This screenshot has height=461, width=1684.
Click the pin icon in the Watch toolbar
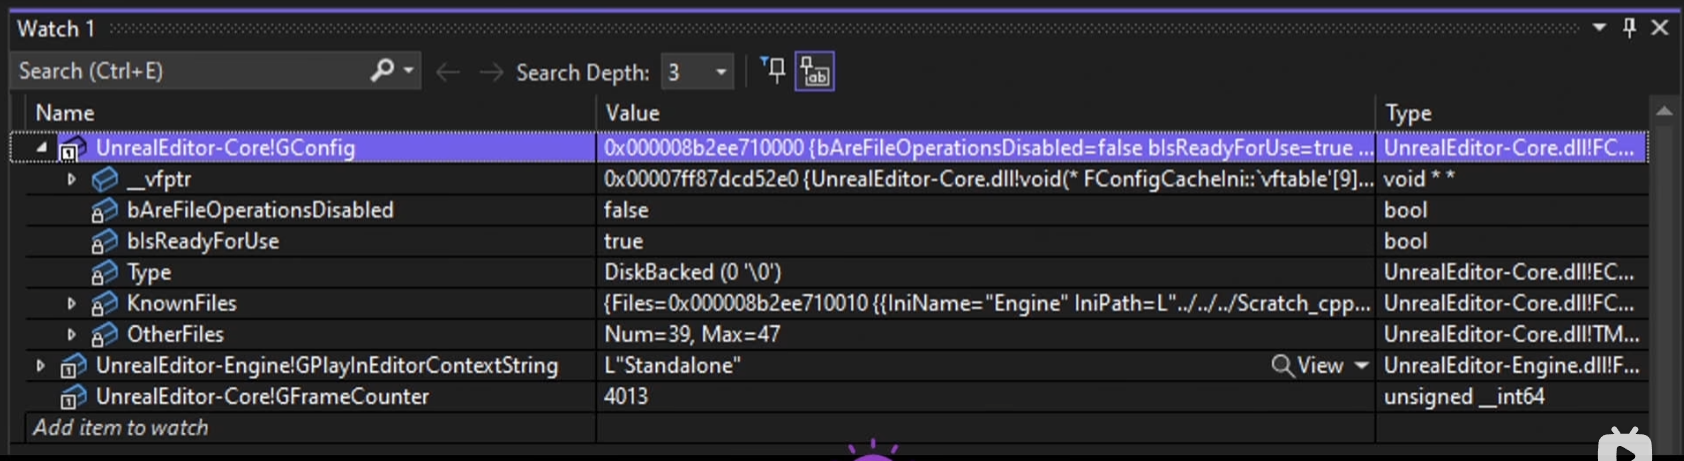(x=773, y=71)
